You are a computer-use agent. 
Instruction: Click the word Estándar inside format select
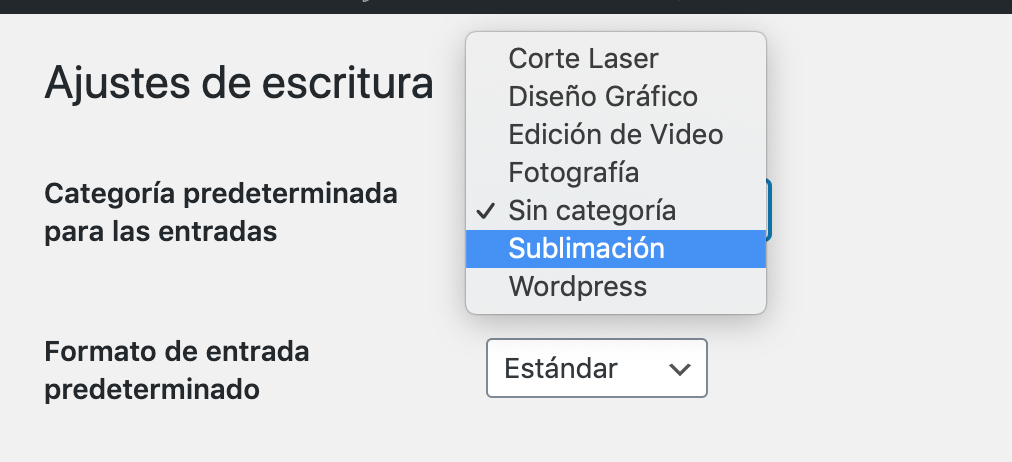561,368
